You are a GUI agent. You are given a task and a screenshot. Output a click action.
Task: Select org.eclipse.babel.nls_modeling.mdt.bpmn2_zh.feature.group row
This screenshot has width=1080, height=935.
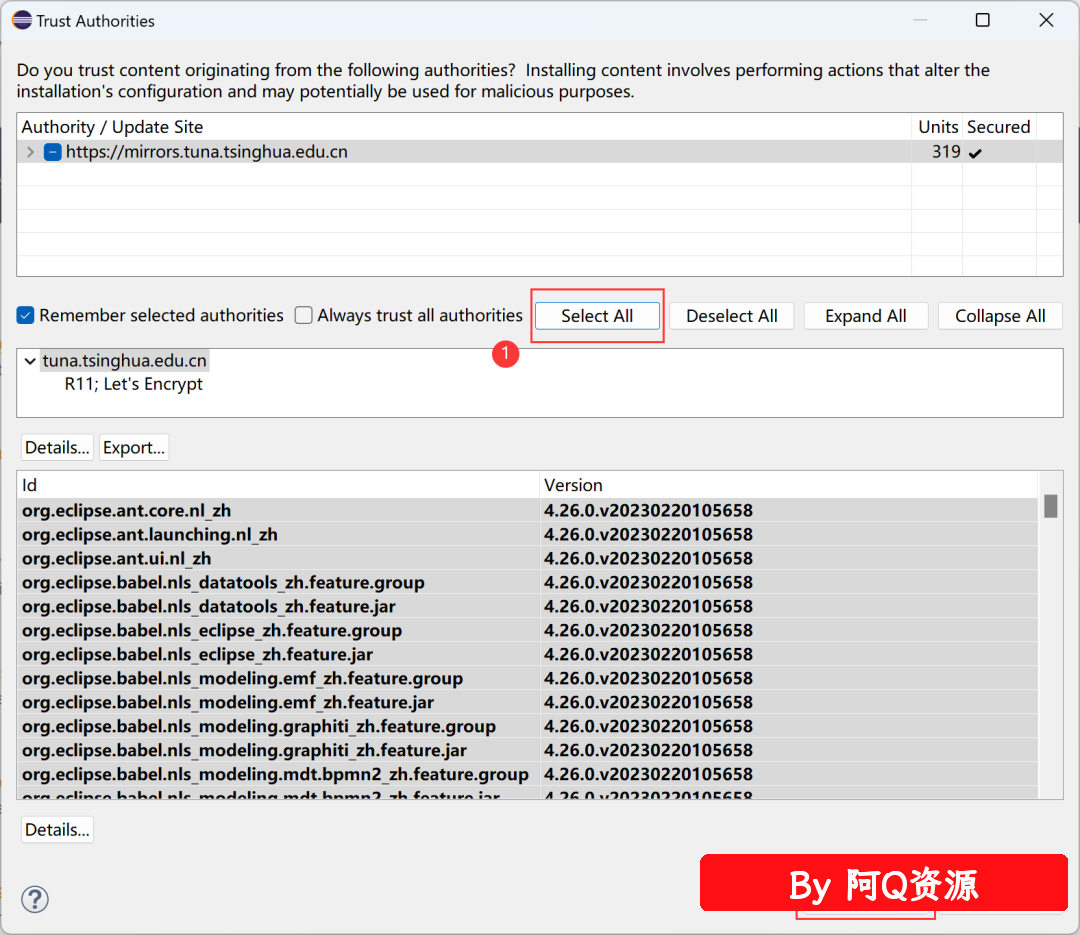(528, 774)
